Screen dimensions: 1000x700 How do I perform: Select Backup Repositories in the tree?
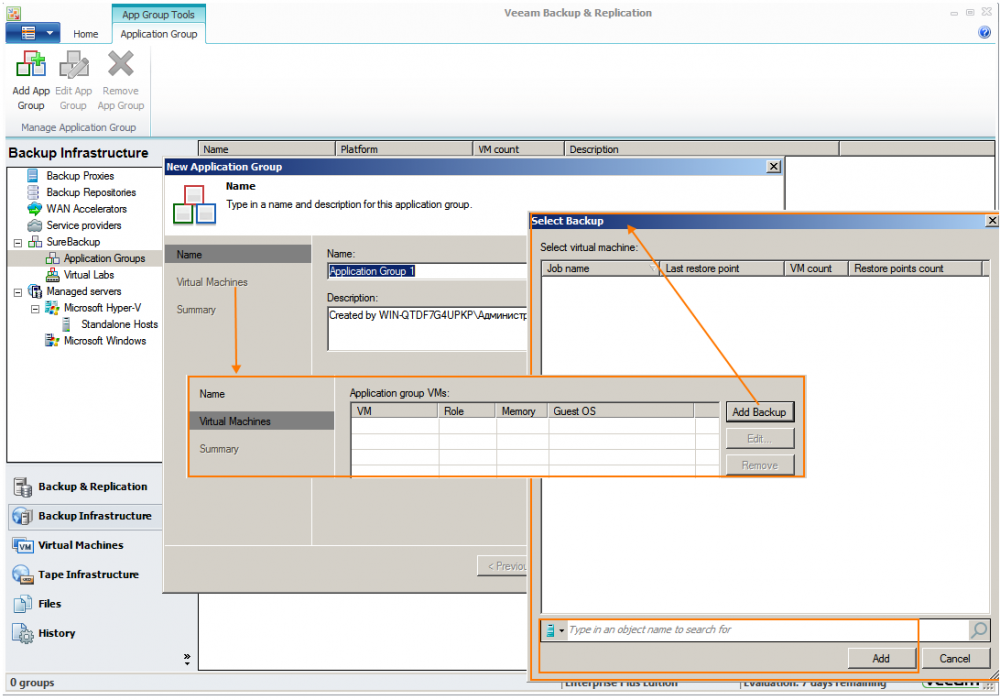point(91,192)
